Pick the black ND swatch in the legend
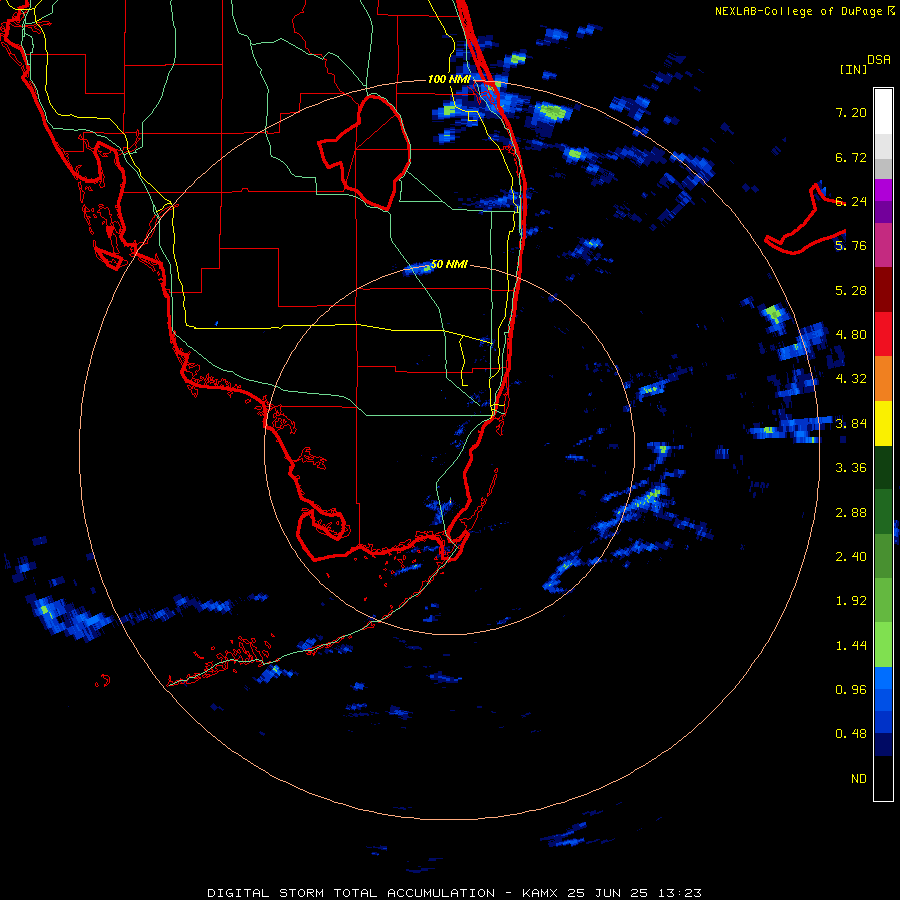This screenshot has height=900, width=900. 883,778
